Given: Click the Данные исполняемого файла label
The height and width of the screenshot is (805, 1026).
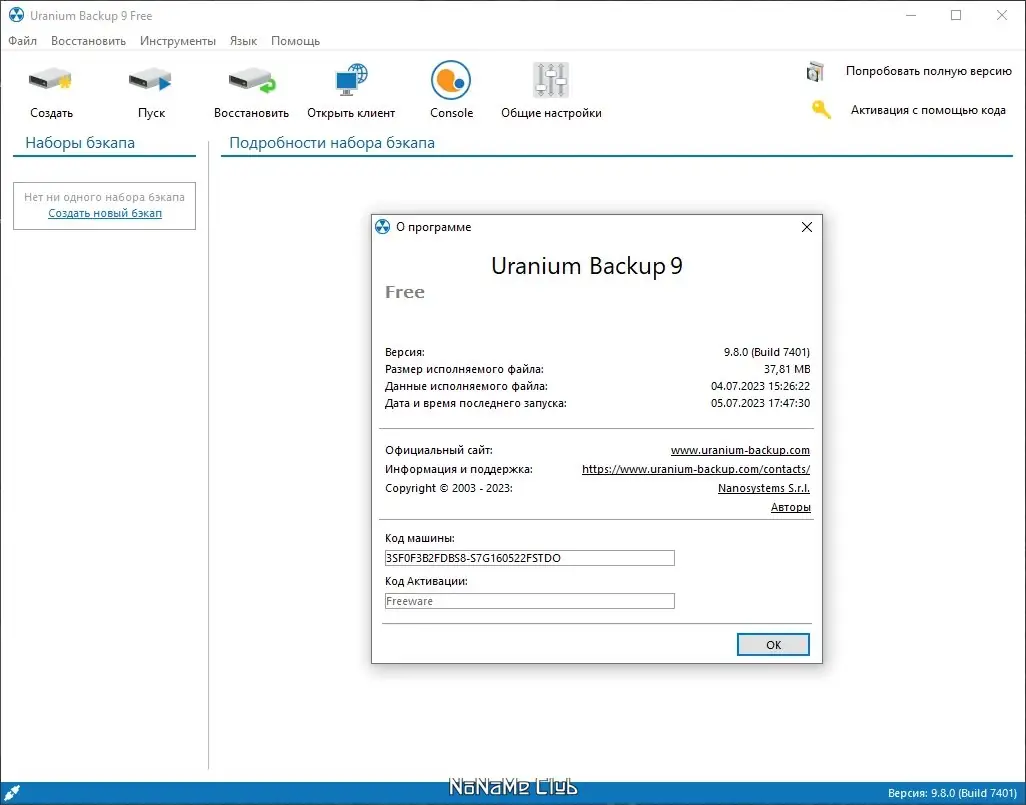Looking at the screenshot, I should point(466,386).
